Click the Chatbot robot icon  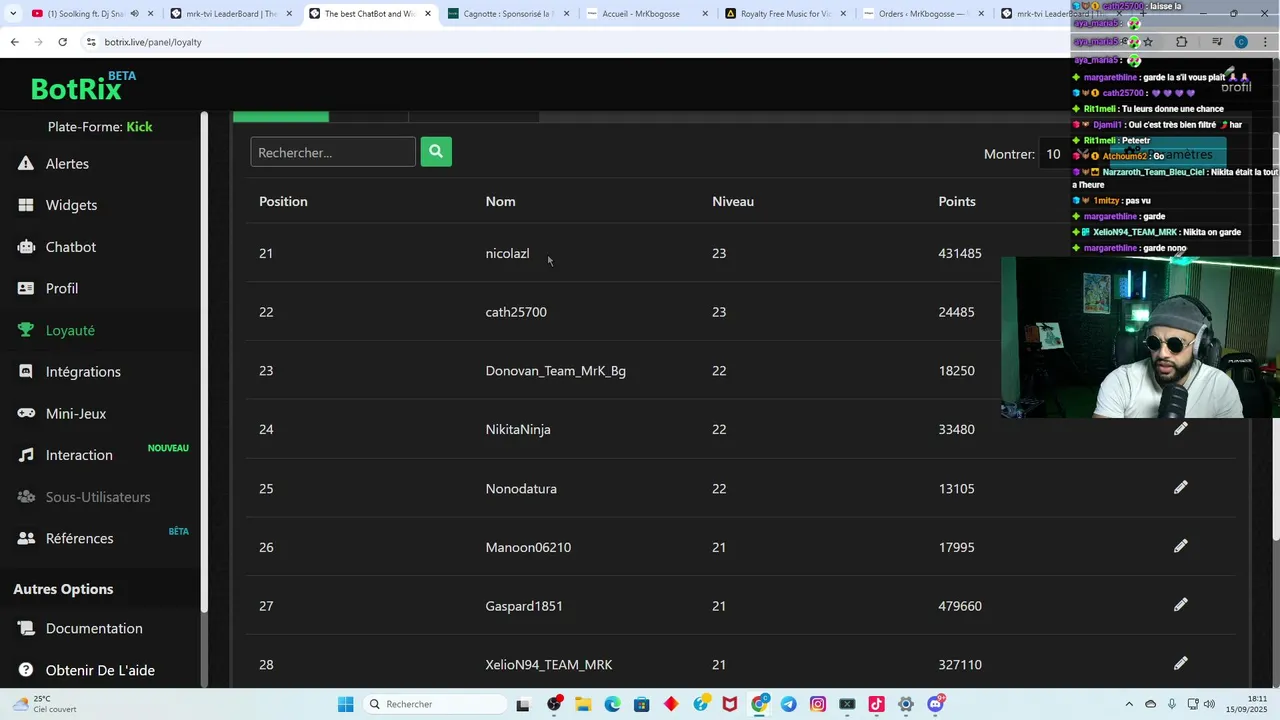point(26,246)
